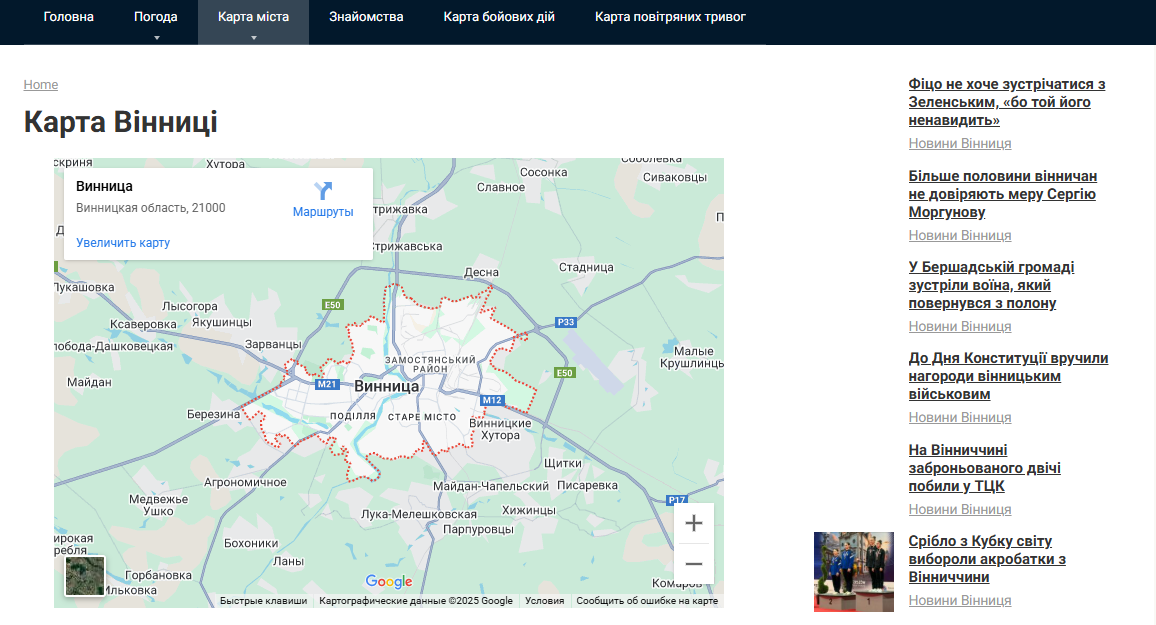Click Сообщить об ошибке на карте
This screenshot has width=1156, height=625.
(x=647, y=601)
